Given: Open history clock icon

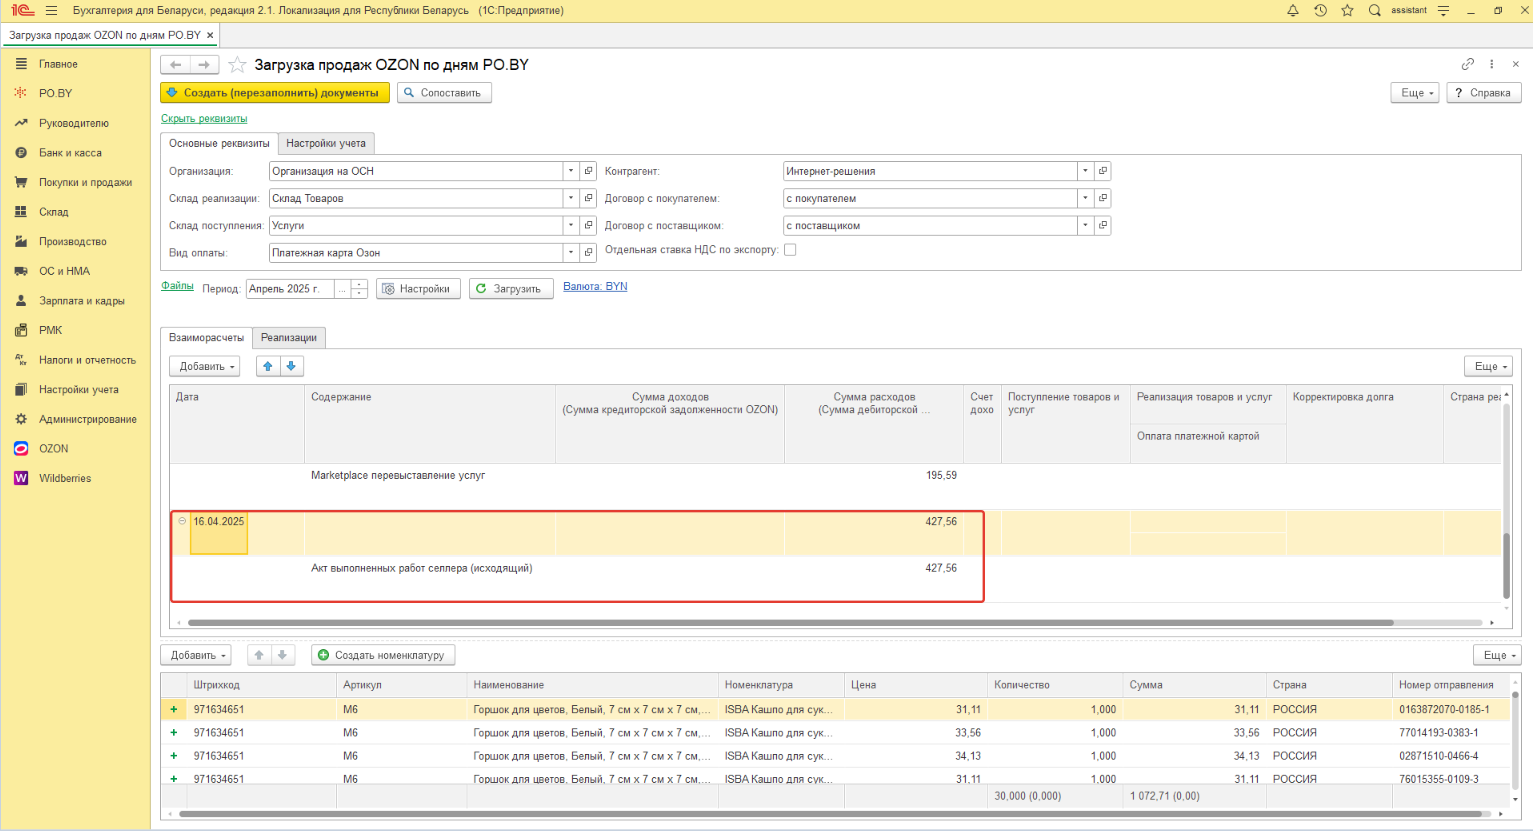Looking at the screenshot, I should point(1320,10).
